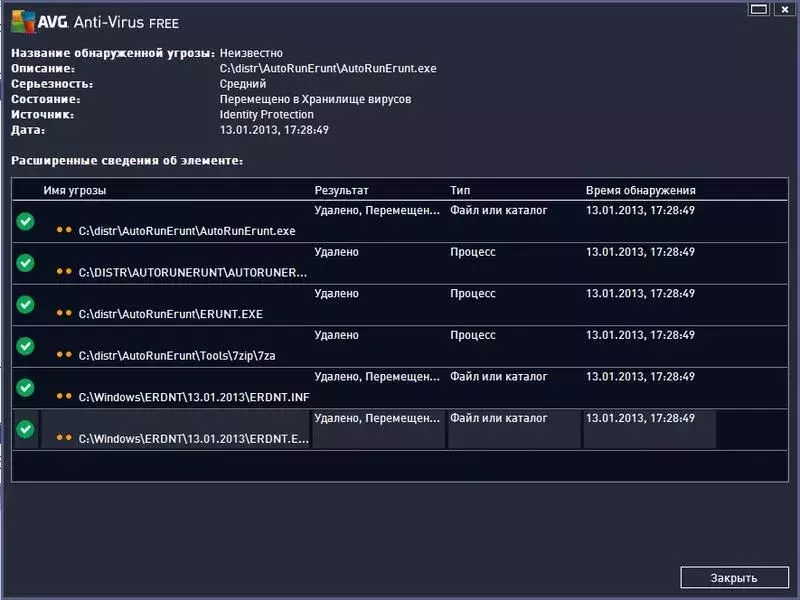Click the 'Серьезность:' label
This screenshot has width=800, height=600.
click(x=52, y=84)
